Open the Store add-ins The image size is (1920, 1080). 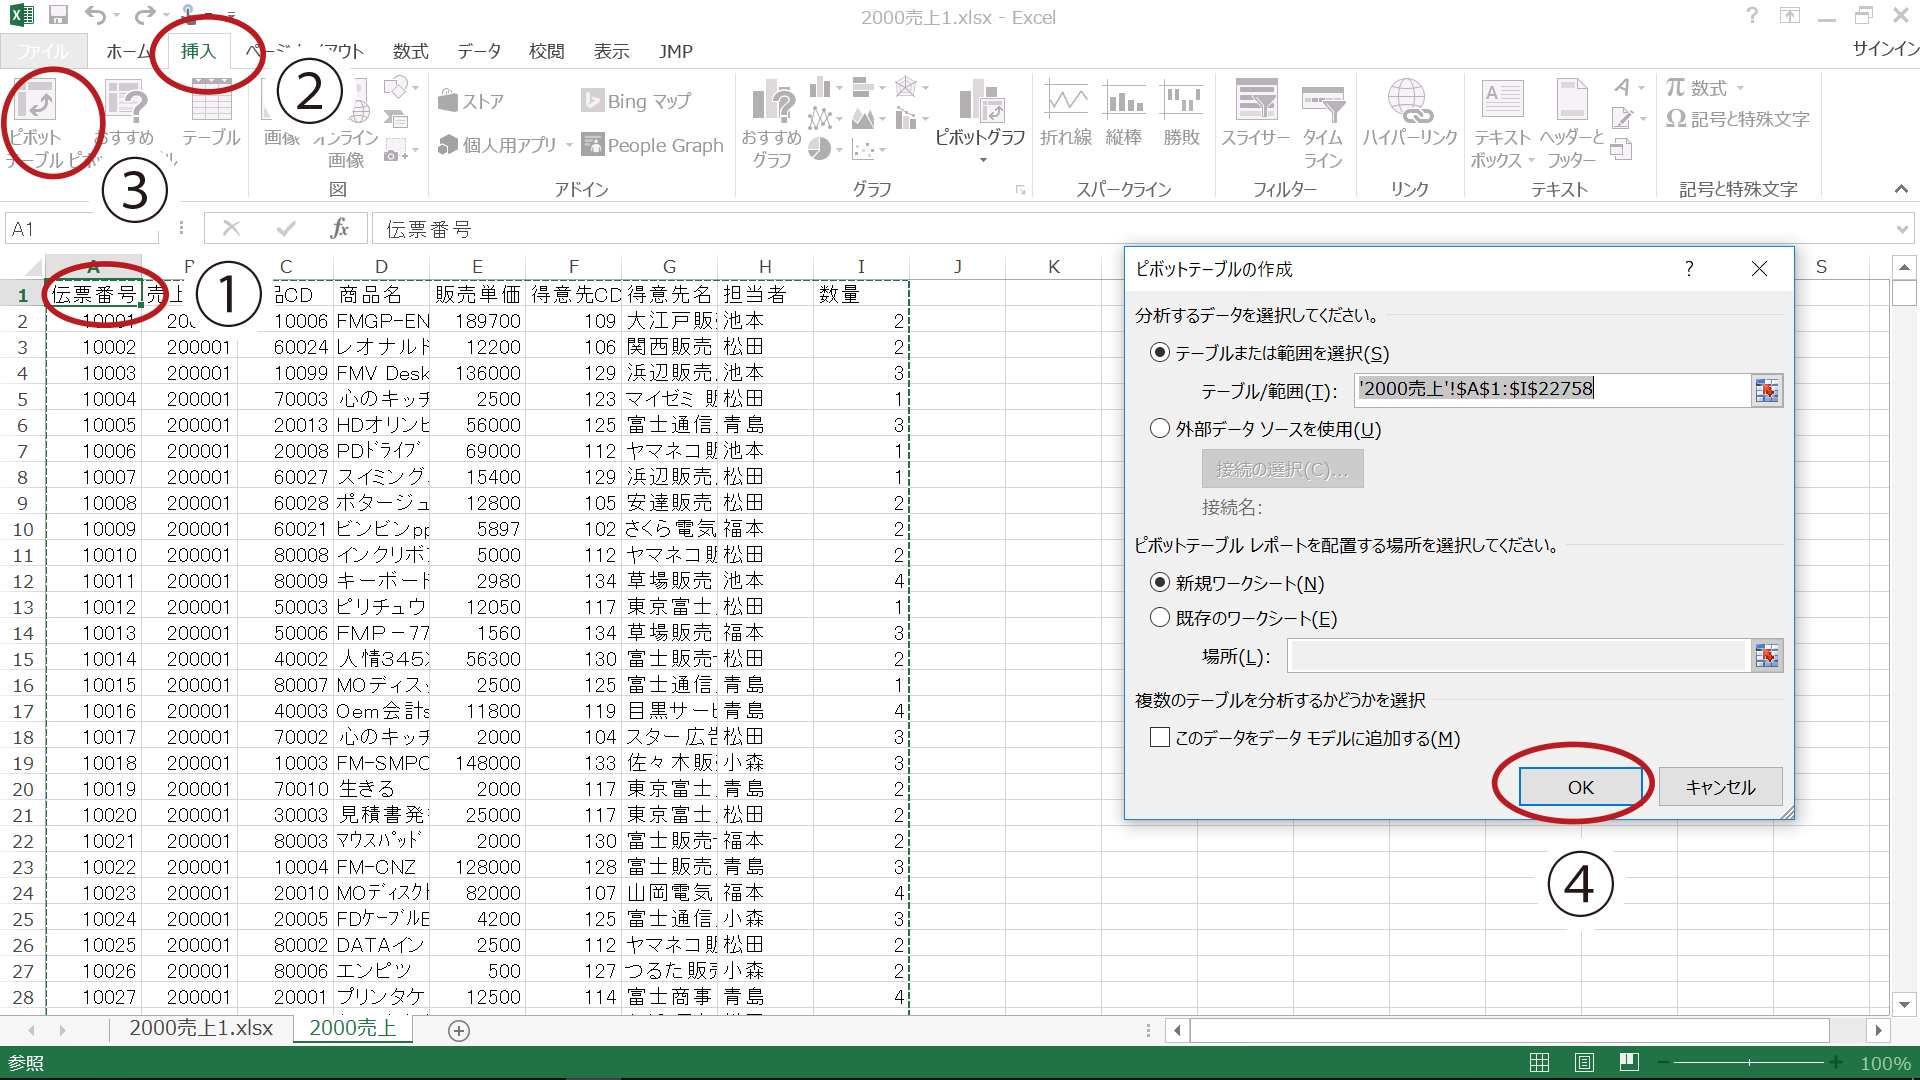471,101
